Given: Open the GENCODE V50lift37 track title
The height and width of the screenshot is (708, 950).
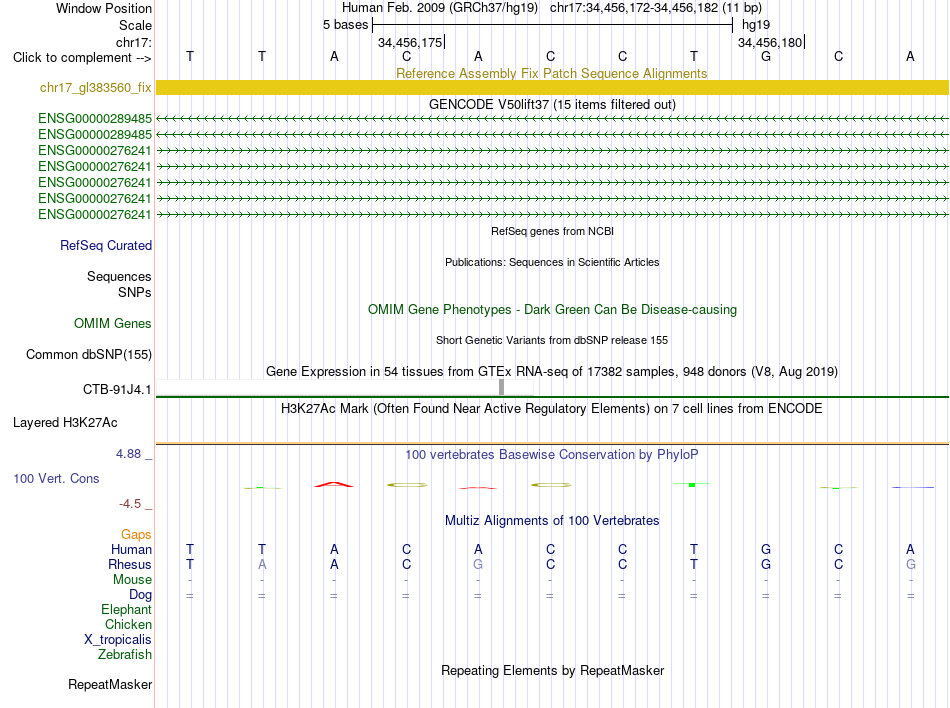Looking at the screenshot, I should (552, 104).
